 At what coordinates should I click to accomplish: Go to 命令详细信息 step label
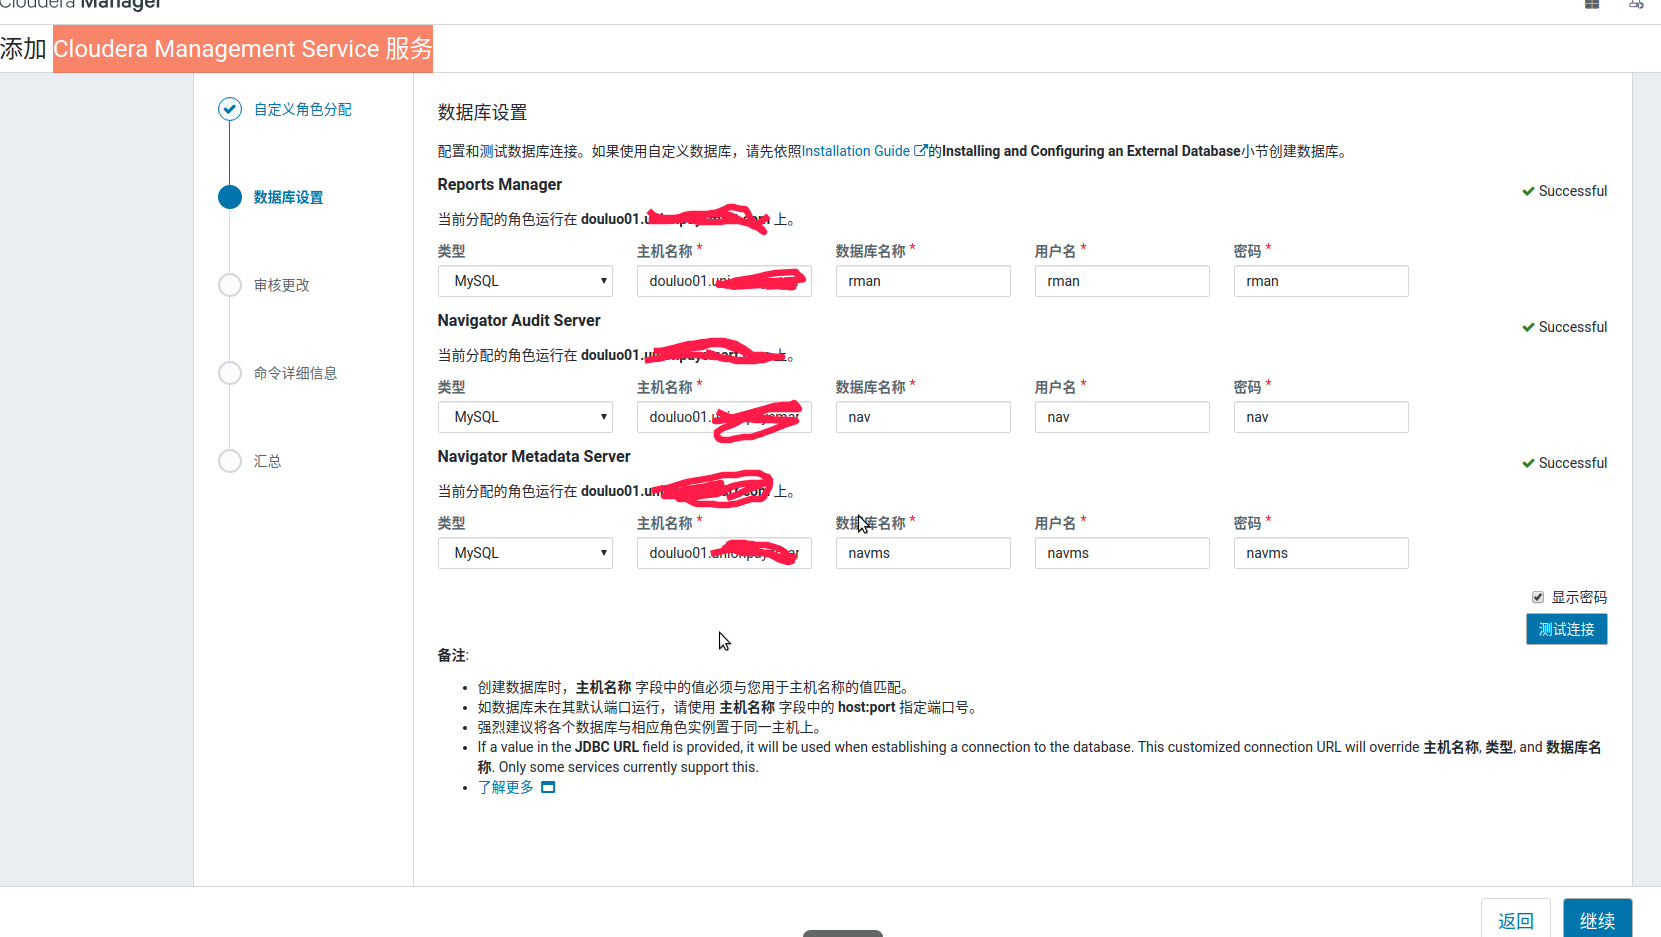(x=295, y=373)
